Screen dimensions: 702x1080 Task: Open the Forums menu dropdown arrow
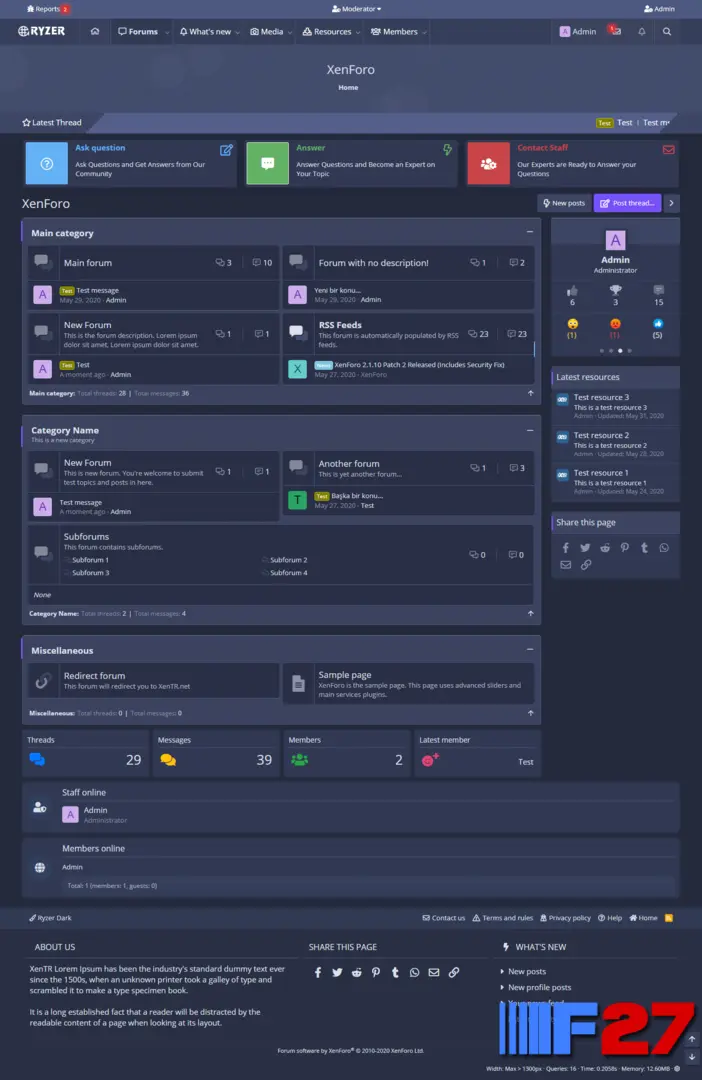point(167,32)
